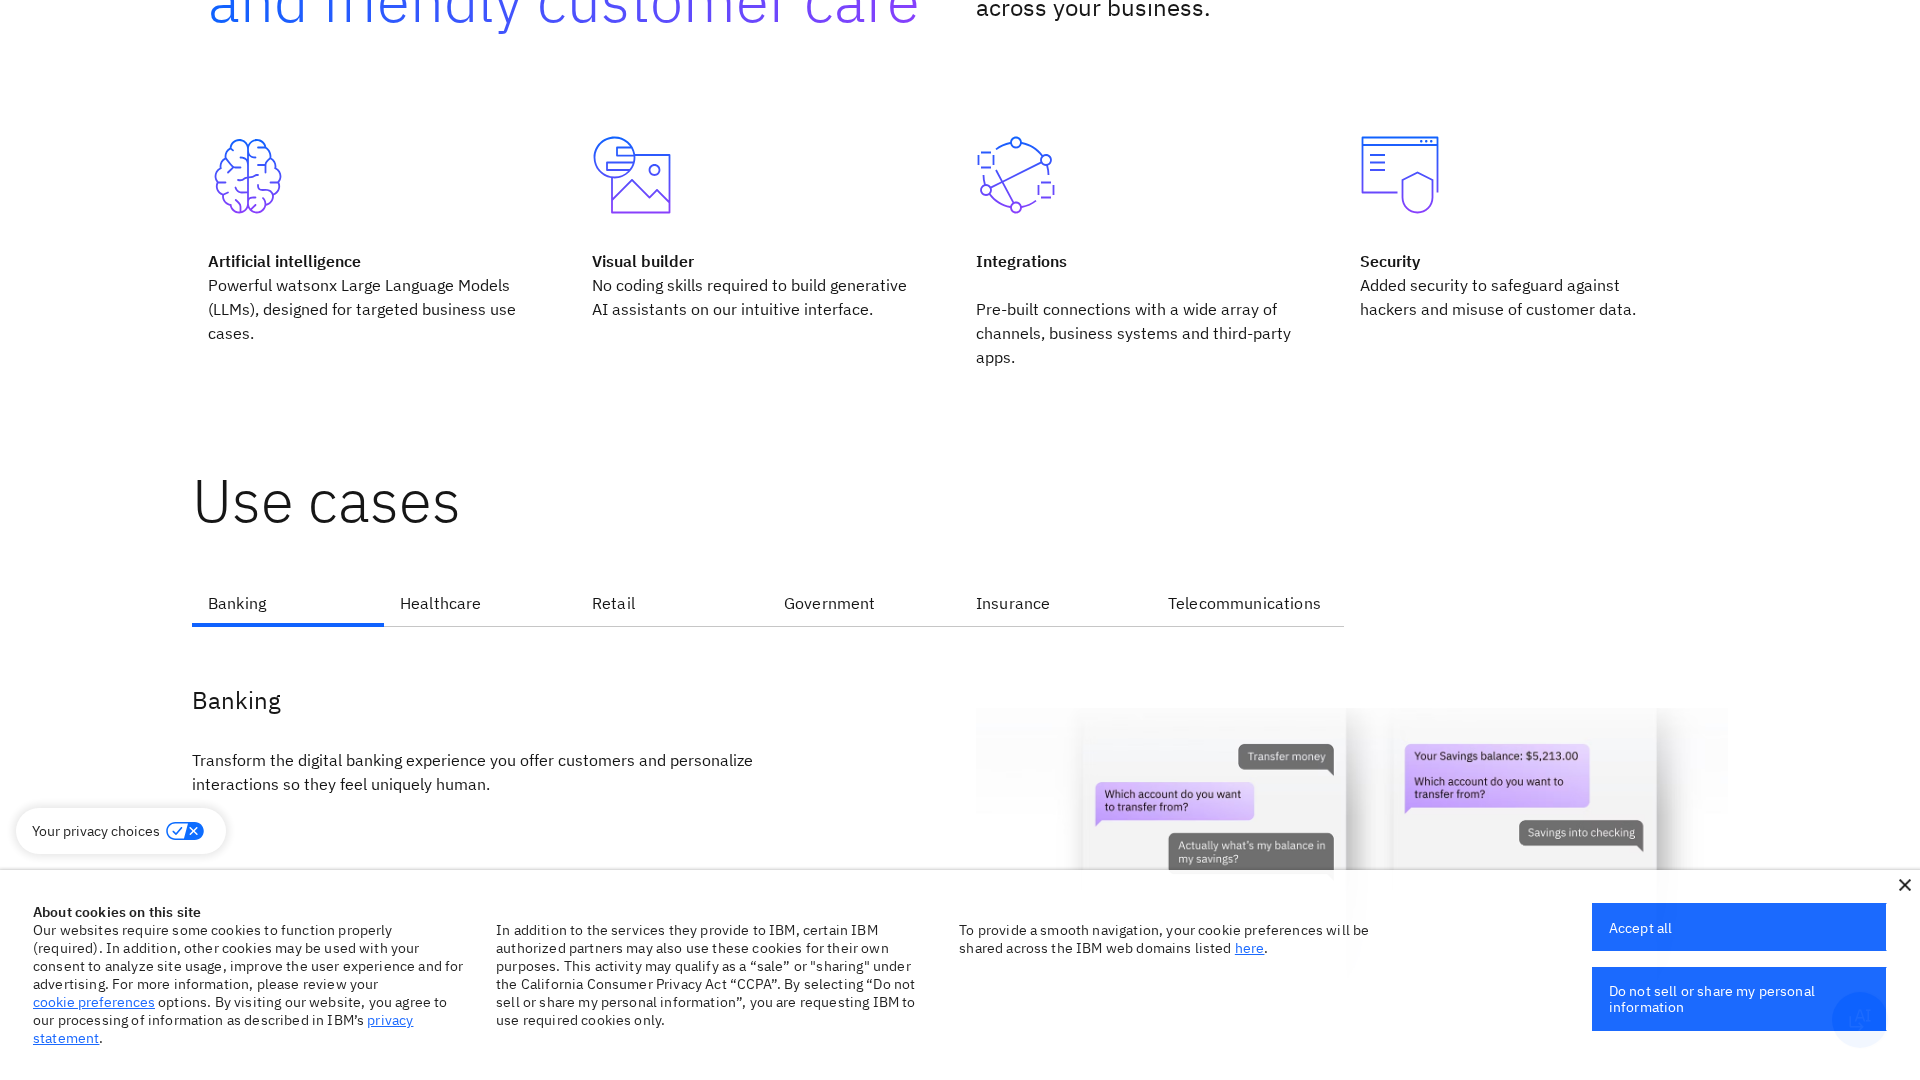The image size is (1920, 1080).
Task: Click the Visual builder picture icon
Action: pos(632,175)
